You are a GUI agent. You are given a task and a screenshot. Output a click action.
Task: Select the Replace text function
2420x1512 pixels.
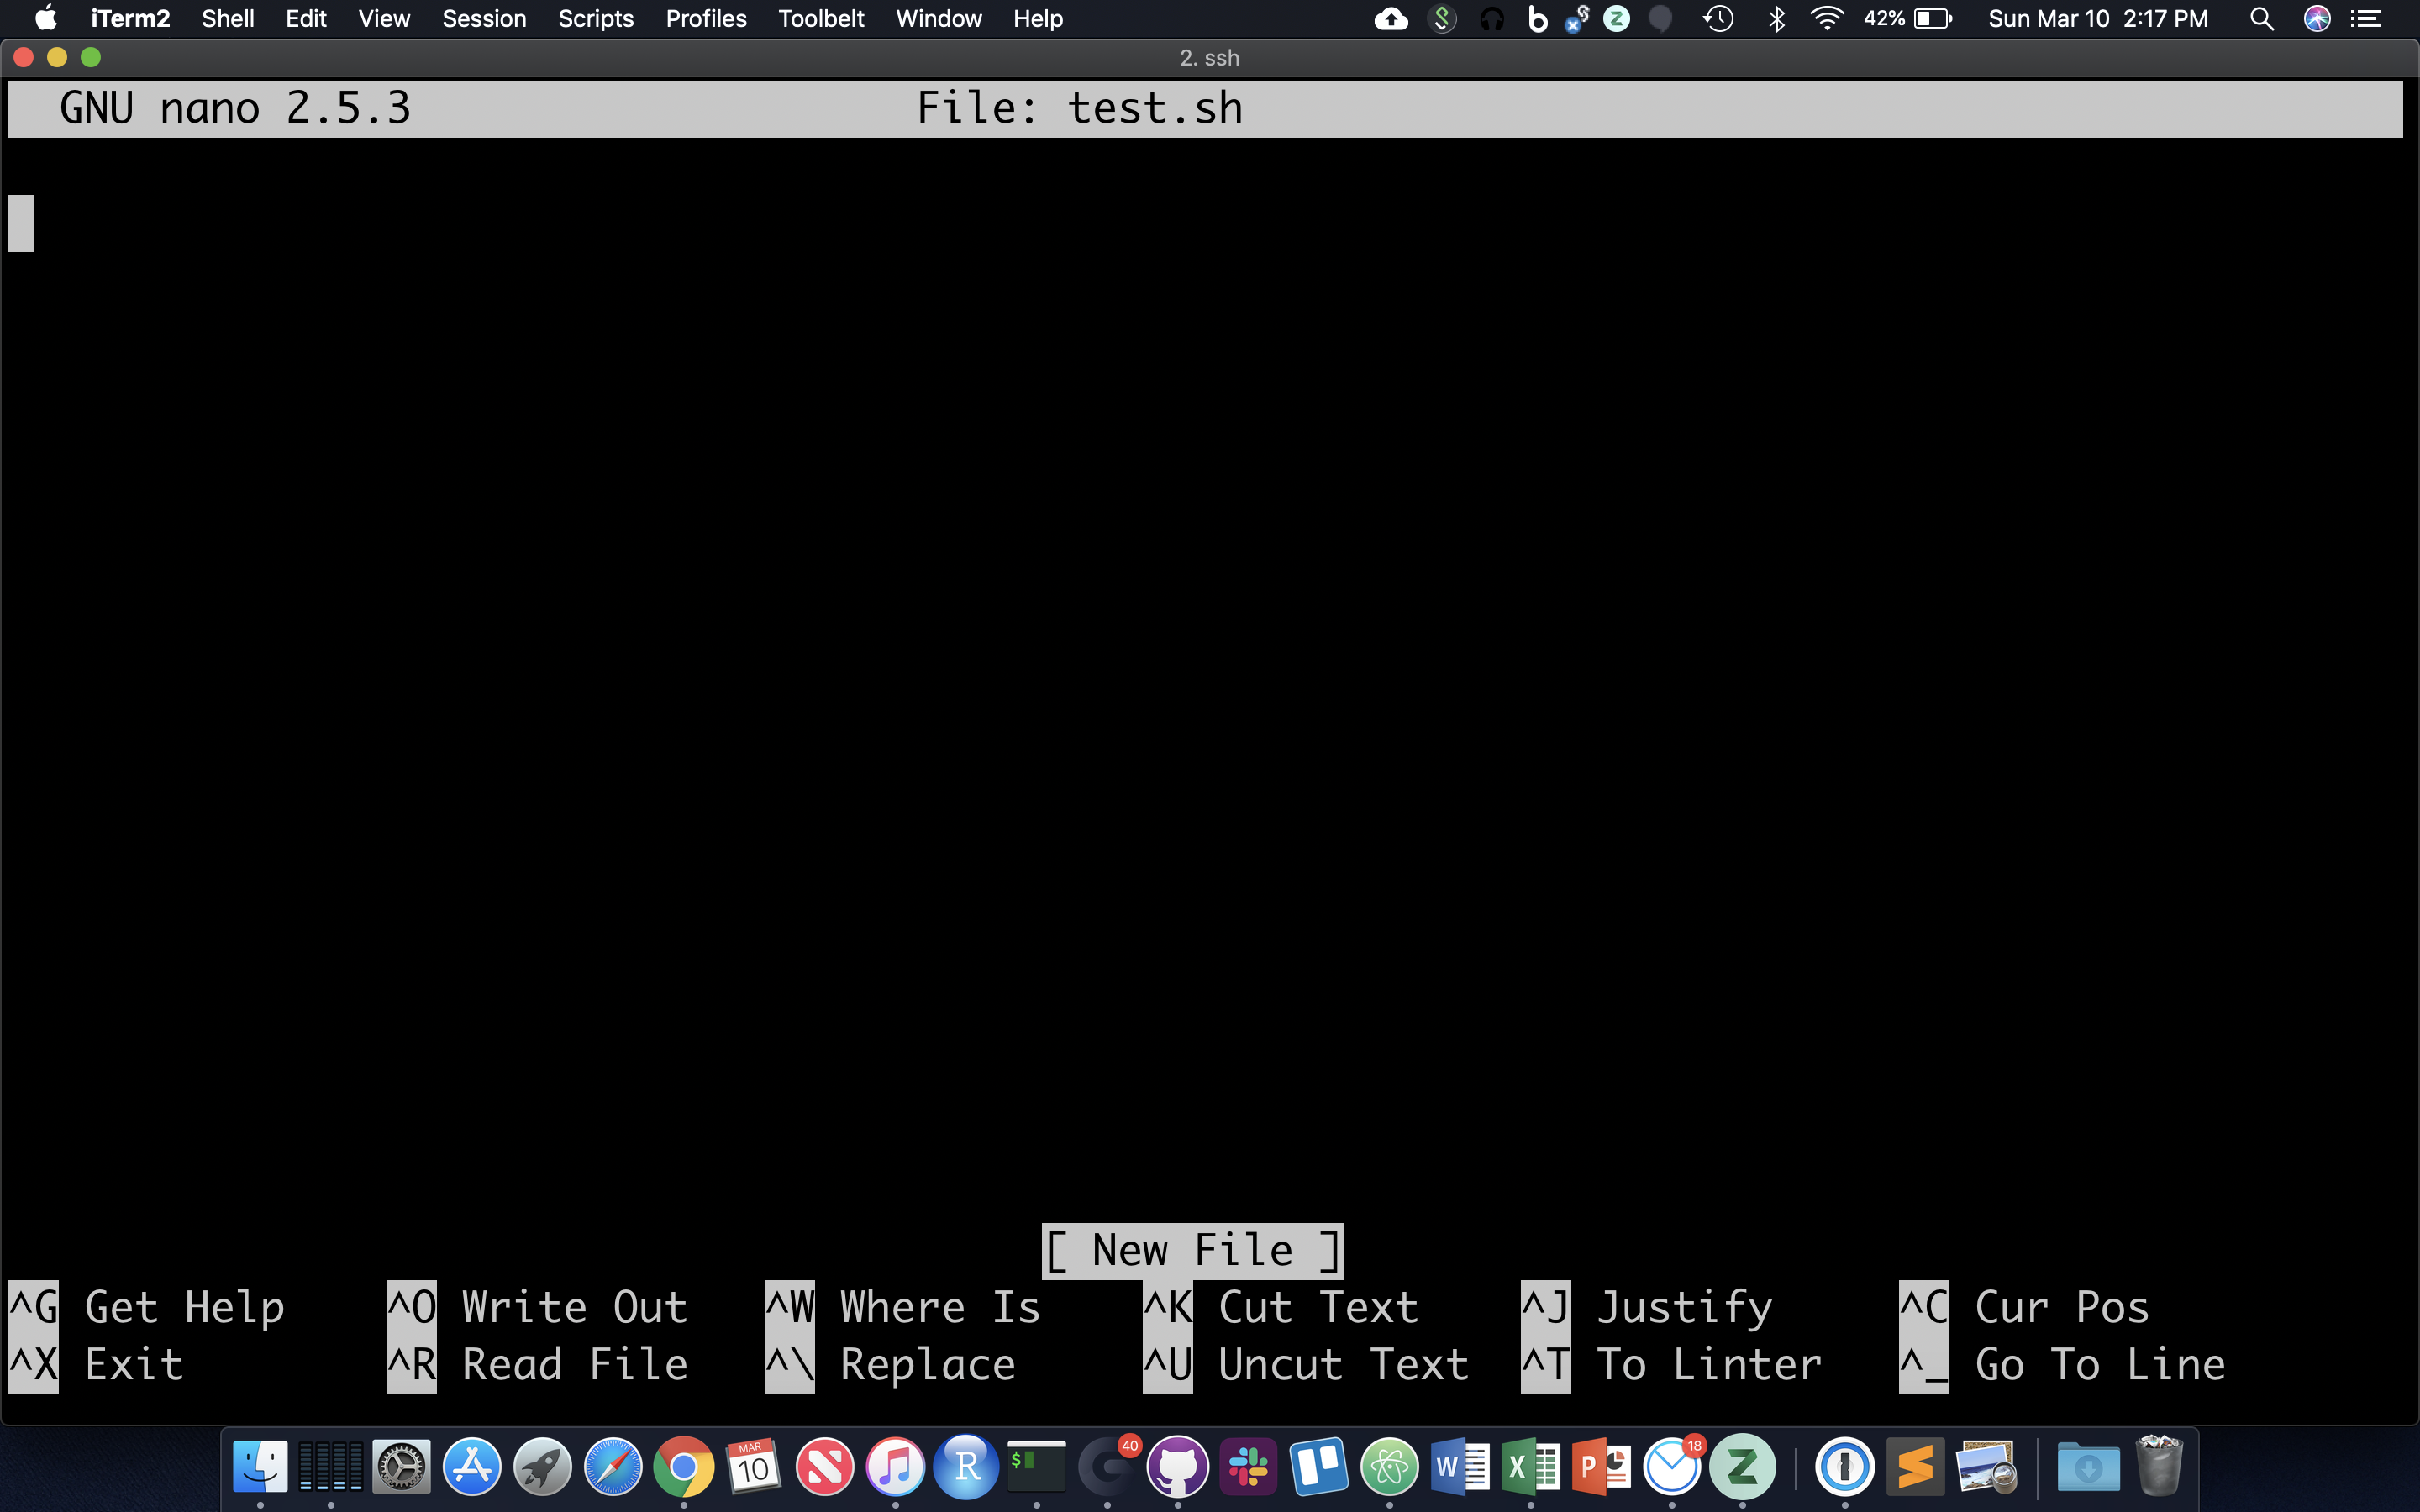click(x=925, y=1364)
